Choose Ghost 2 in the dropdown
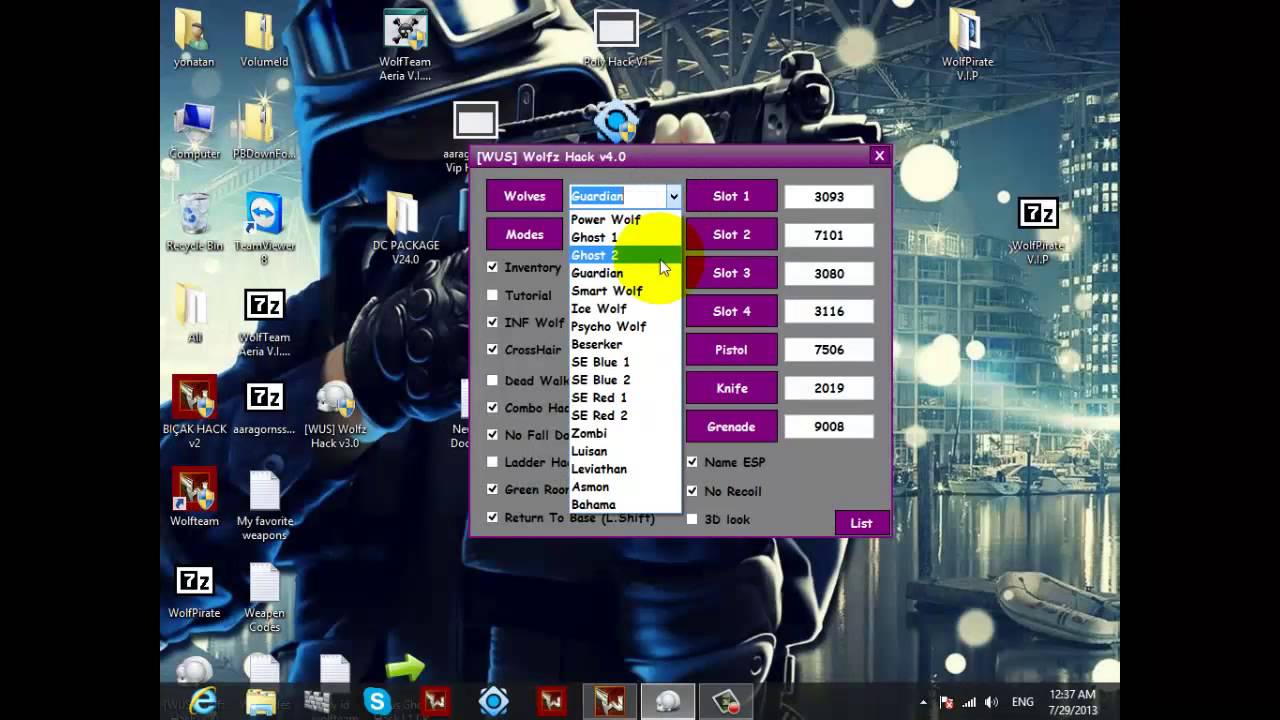1280x720 pixels. pyautogui.click(x=625, y=255)
